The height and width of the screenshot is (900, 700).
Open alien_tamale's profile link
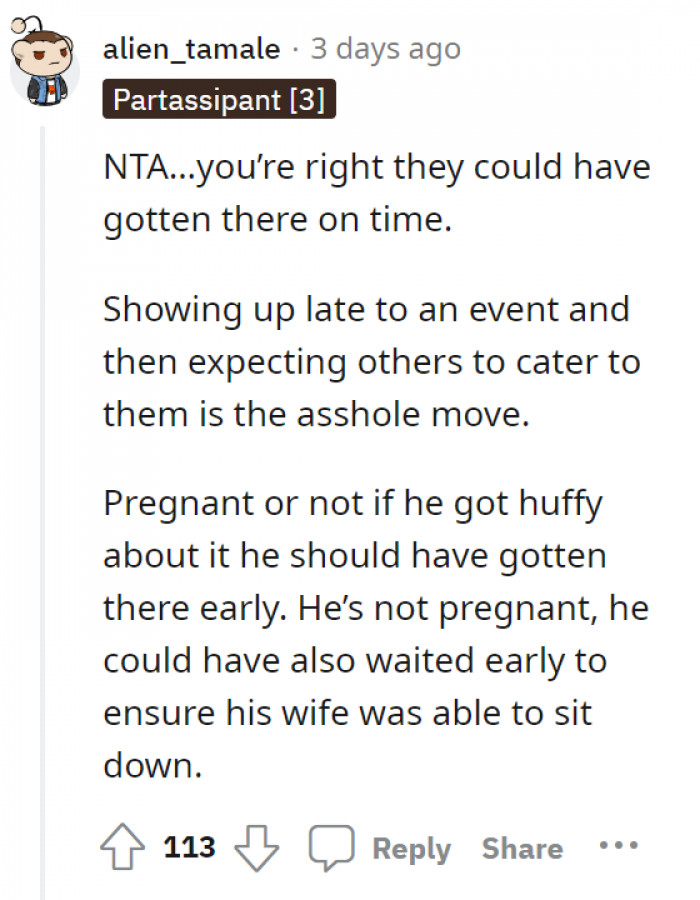[188, 48]
